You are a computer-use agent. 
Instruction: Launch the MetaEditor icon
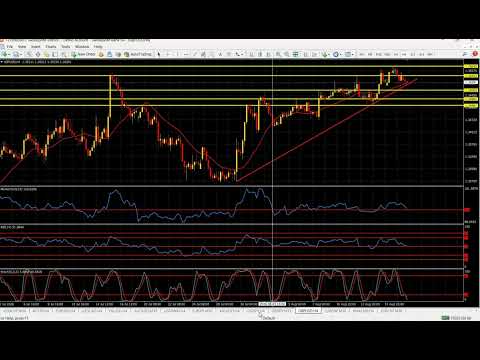(101, 54)
